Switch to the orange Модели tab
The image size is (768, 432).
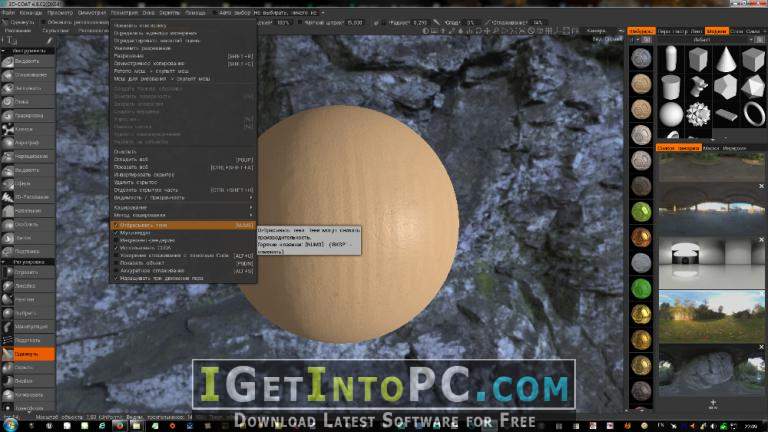[x=716, y=31]
